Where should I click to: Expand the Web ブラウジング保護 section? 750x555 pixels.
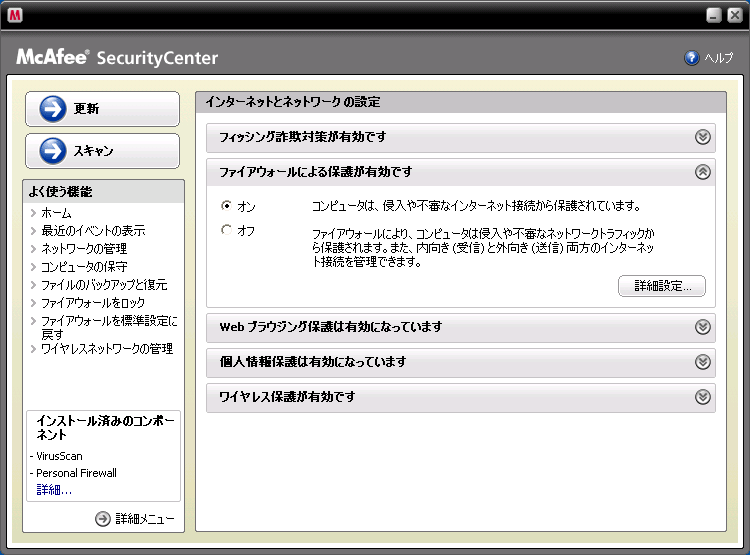pyautogui.click(x=703, y=327)
